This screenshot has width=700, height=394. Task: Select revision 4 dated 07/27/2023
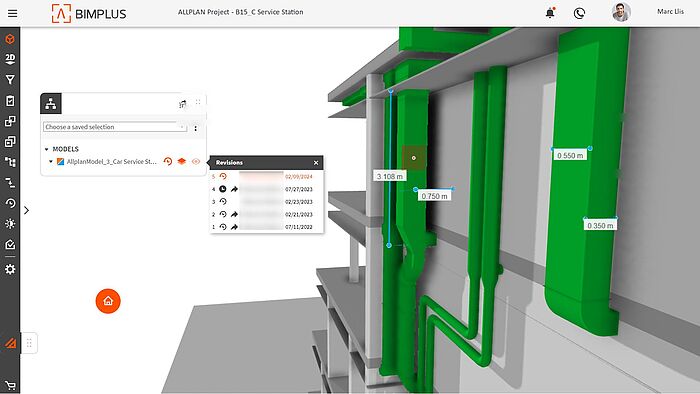267,189
